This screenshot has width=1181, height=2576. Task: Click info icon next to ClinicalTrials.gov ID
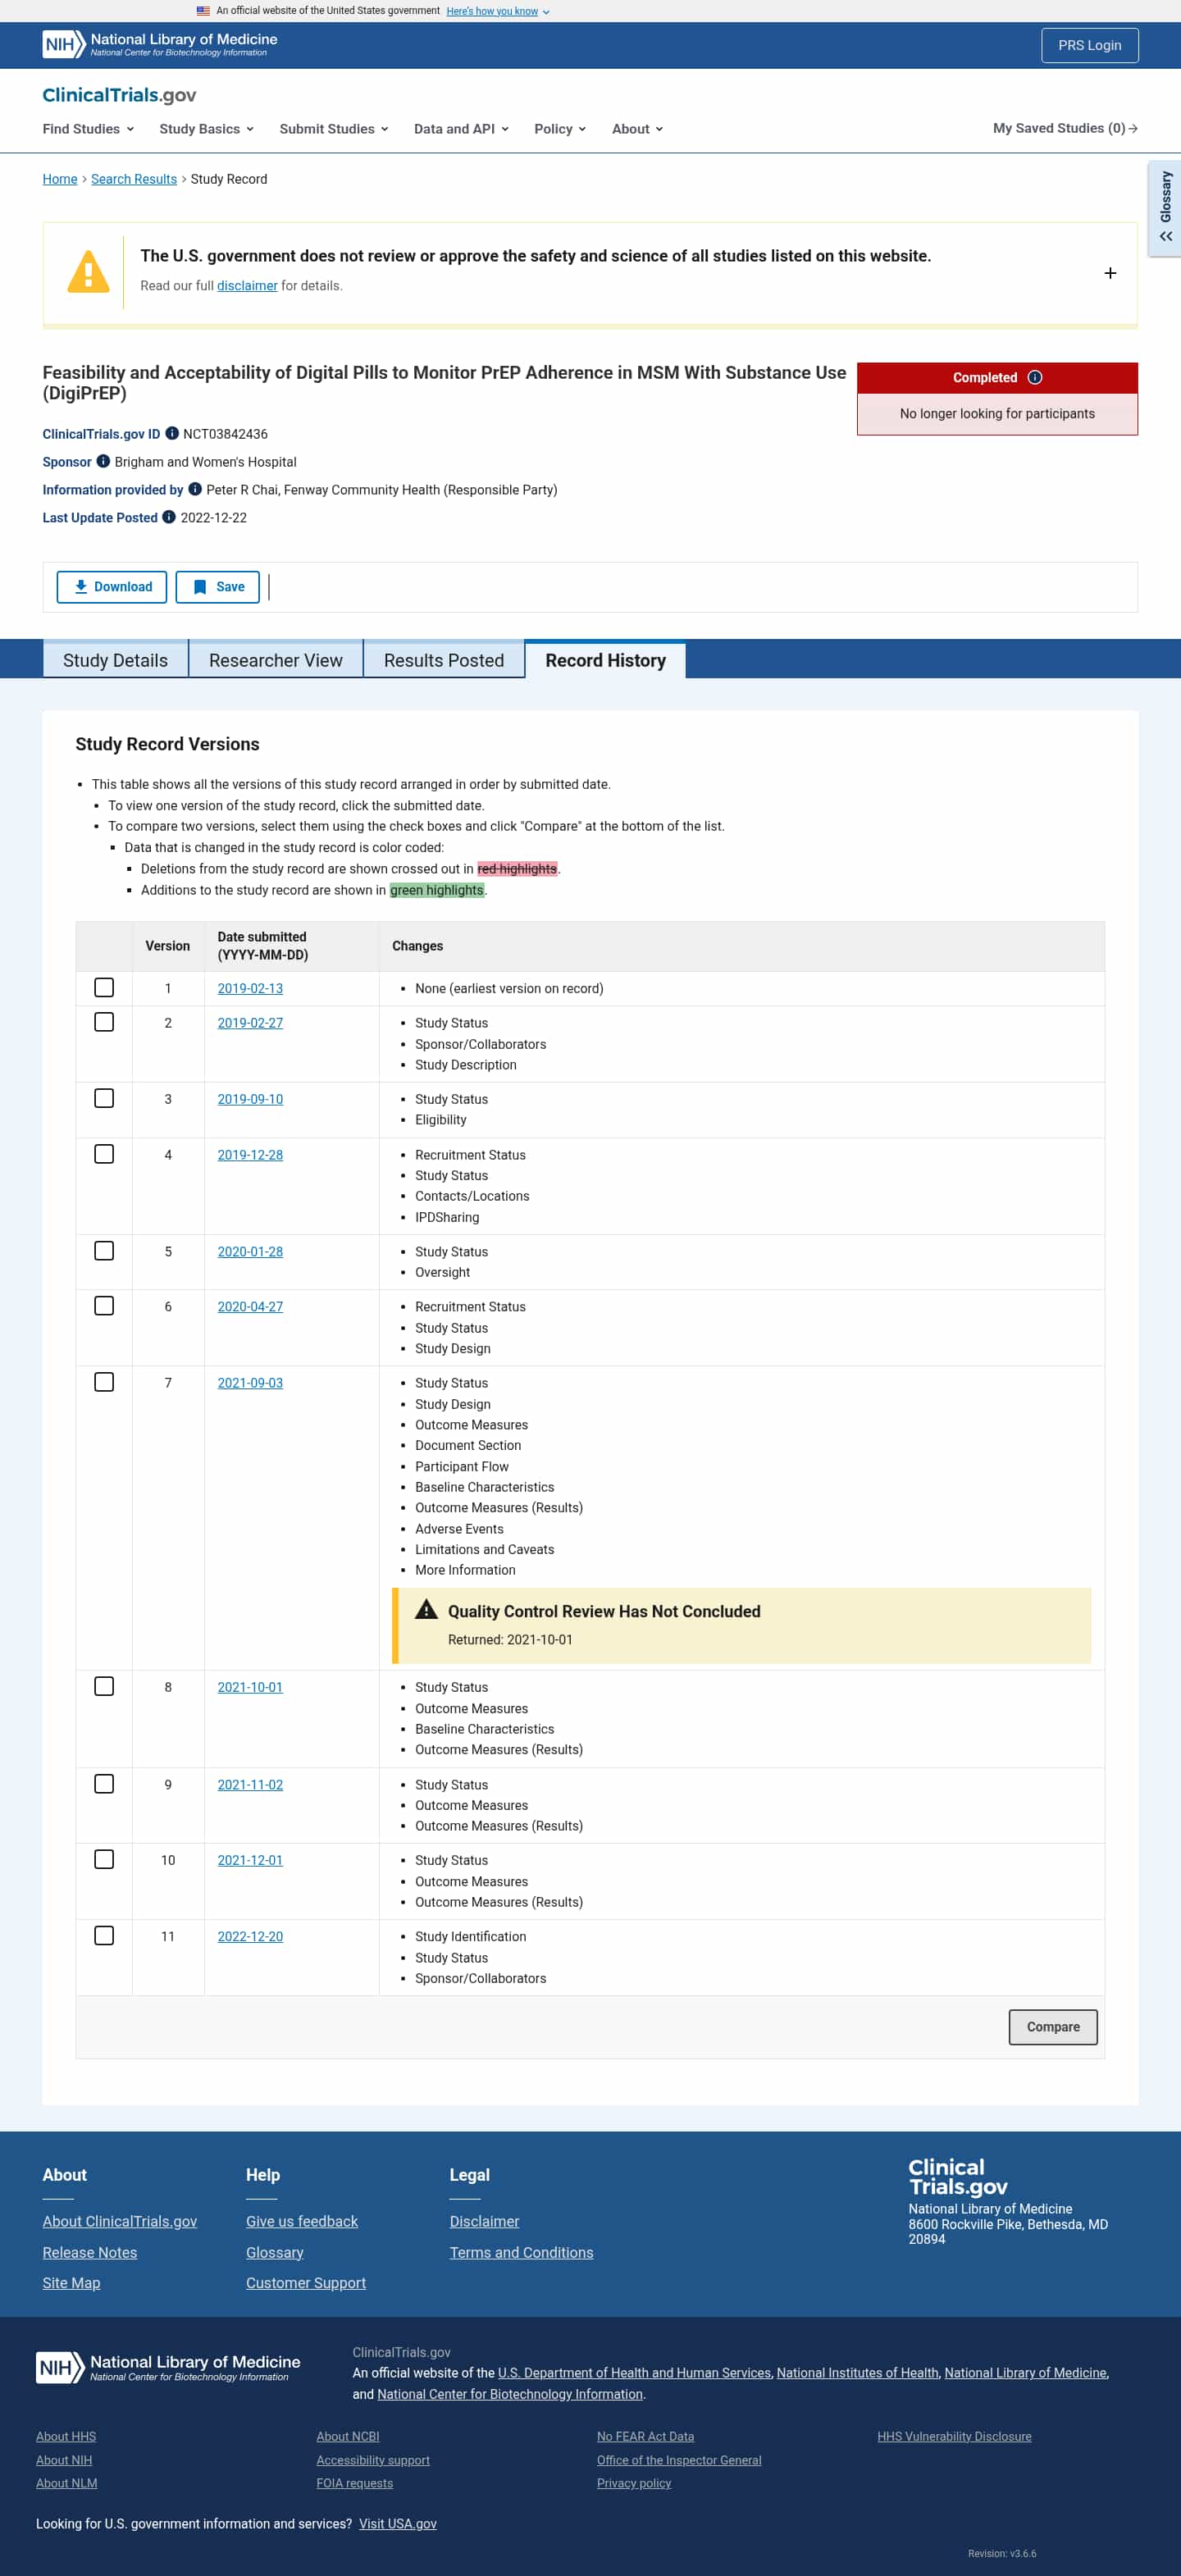coord(172,434)
